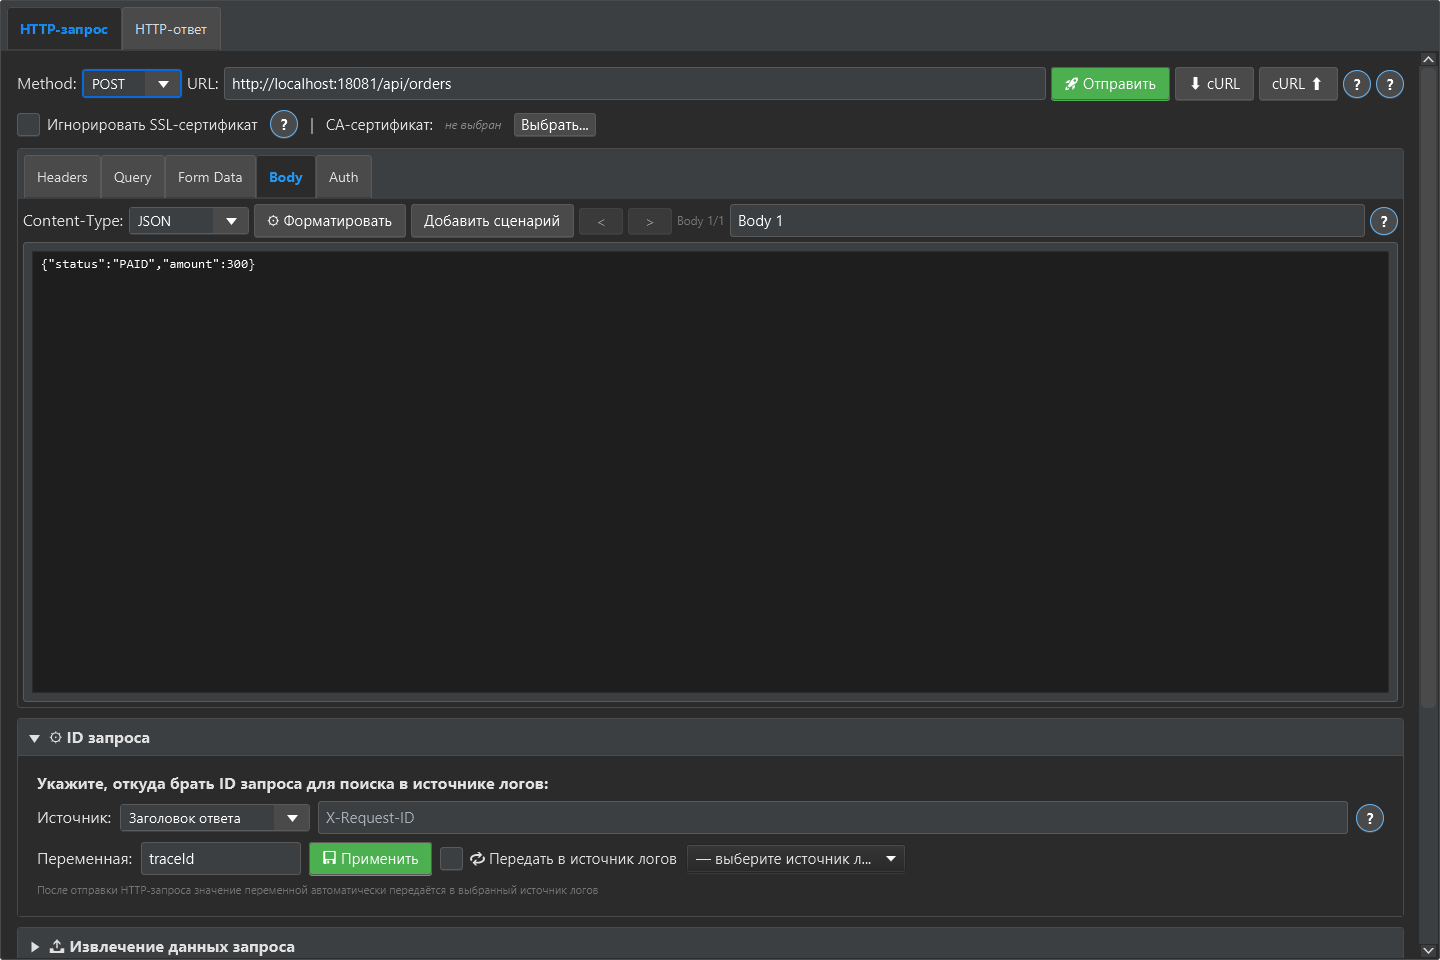Screen dimensions: 1440x960
Task: Click the Форматировать button
Action: (x=330, y=221)
